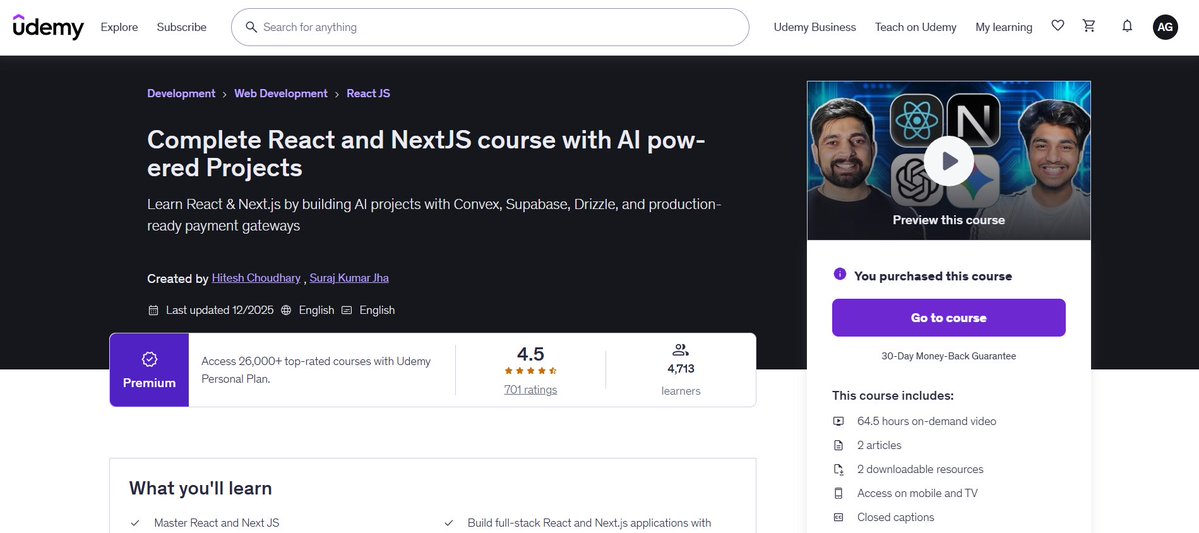Click the last updated calendar icon

click(x=153, y=310)
